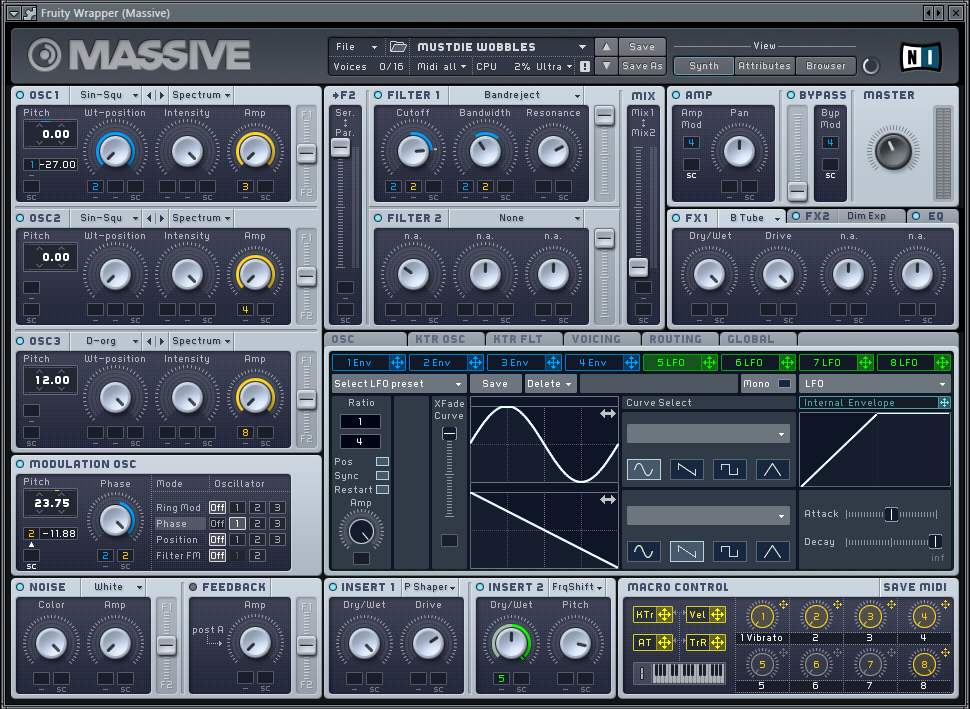
Task: Toggle the Mono checkbox
Action: (x=784, y=384)
